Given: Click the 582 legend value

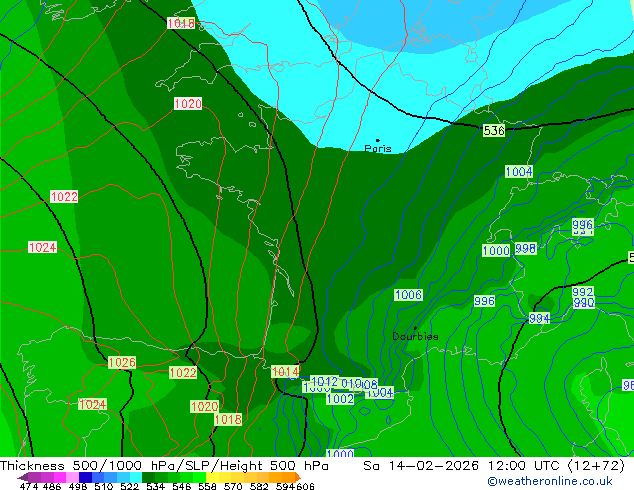Looking at the screenshot, I should pyautogui.click(x=259, y=486).
